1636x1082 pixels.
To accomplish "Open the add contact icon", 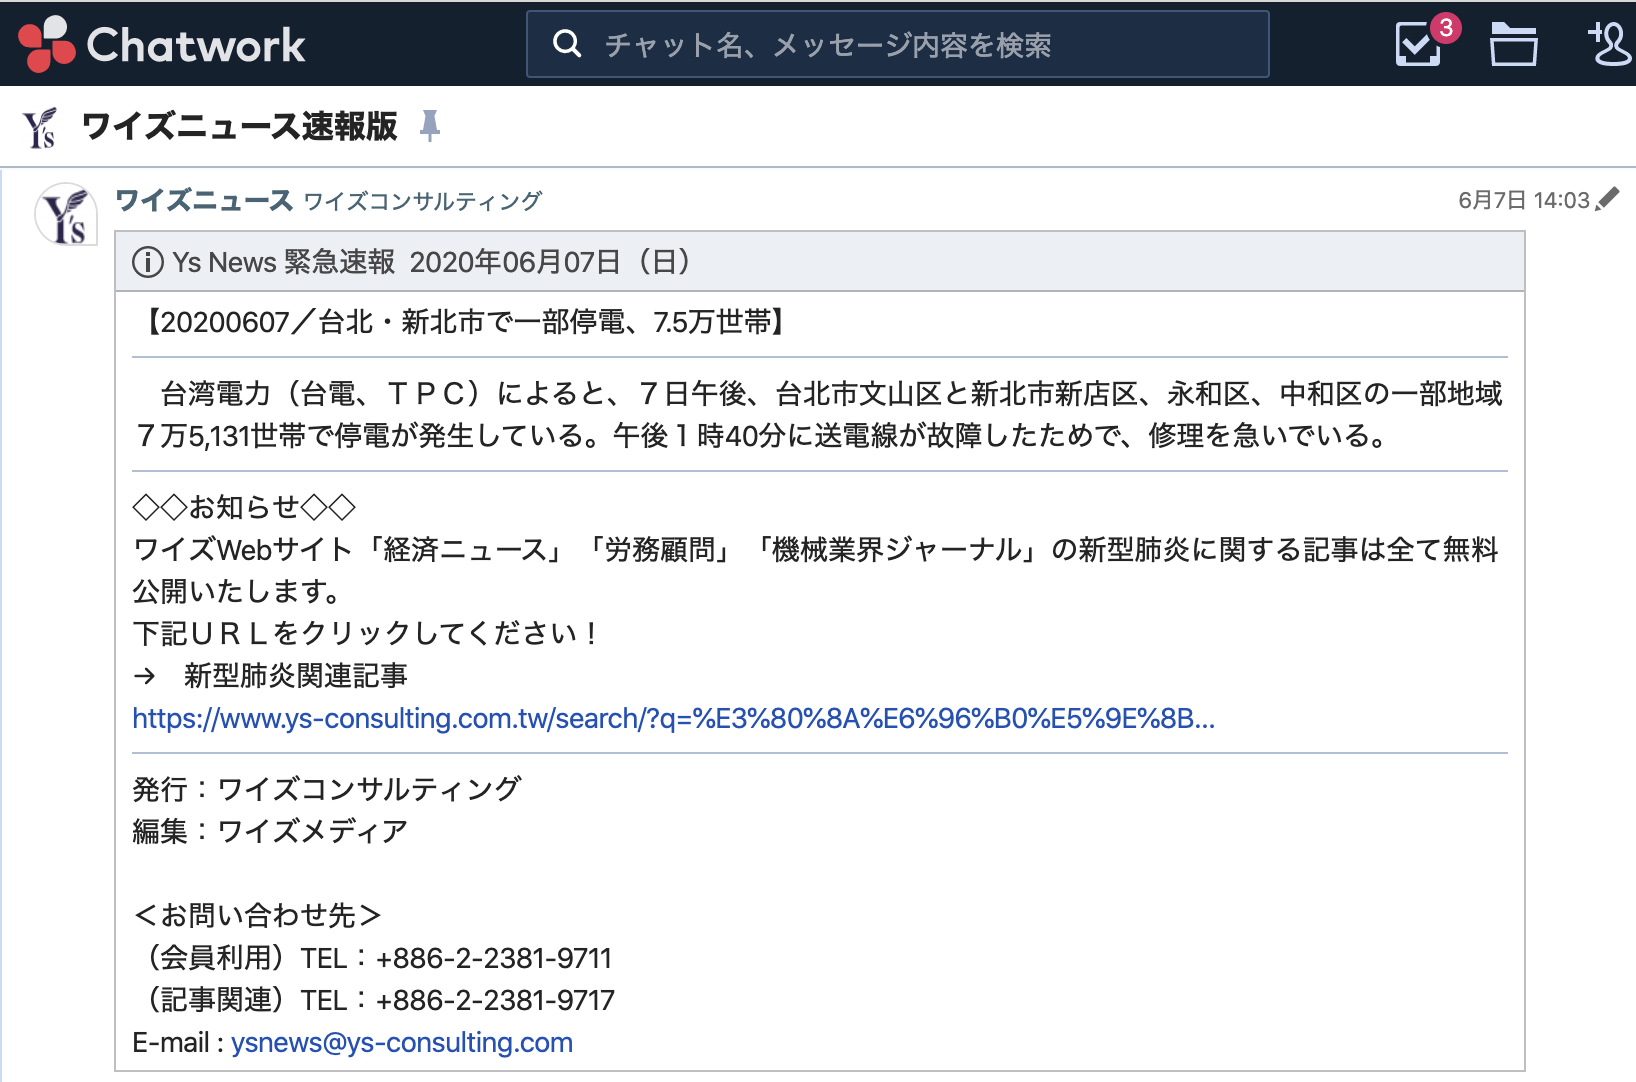I will pos(1610,44).
